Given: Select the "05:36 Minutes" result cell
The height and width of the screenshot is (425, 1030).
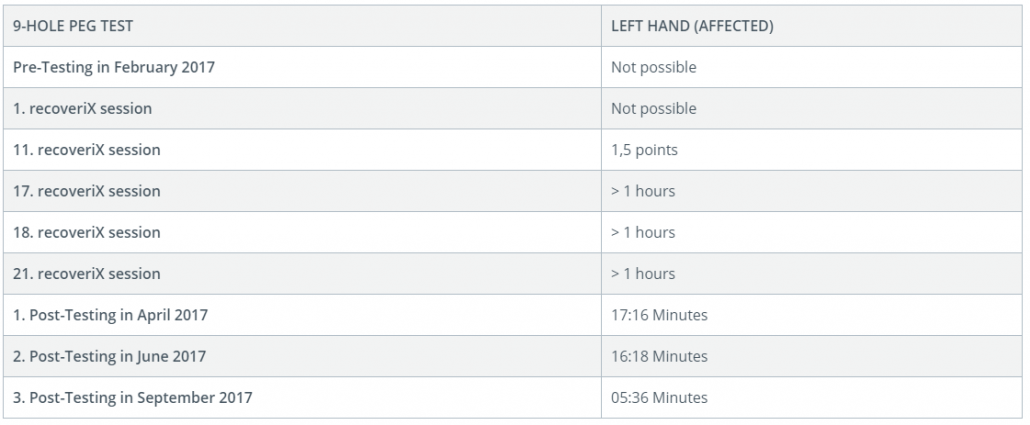Looking at the screenshot, I should click(x=659, y=397).
